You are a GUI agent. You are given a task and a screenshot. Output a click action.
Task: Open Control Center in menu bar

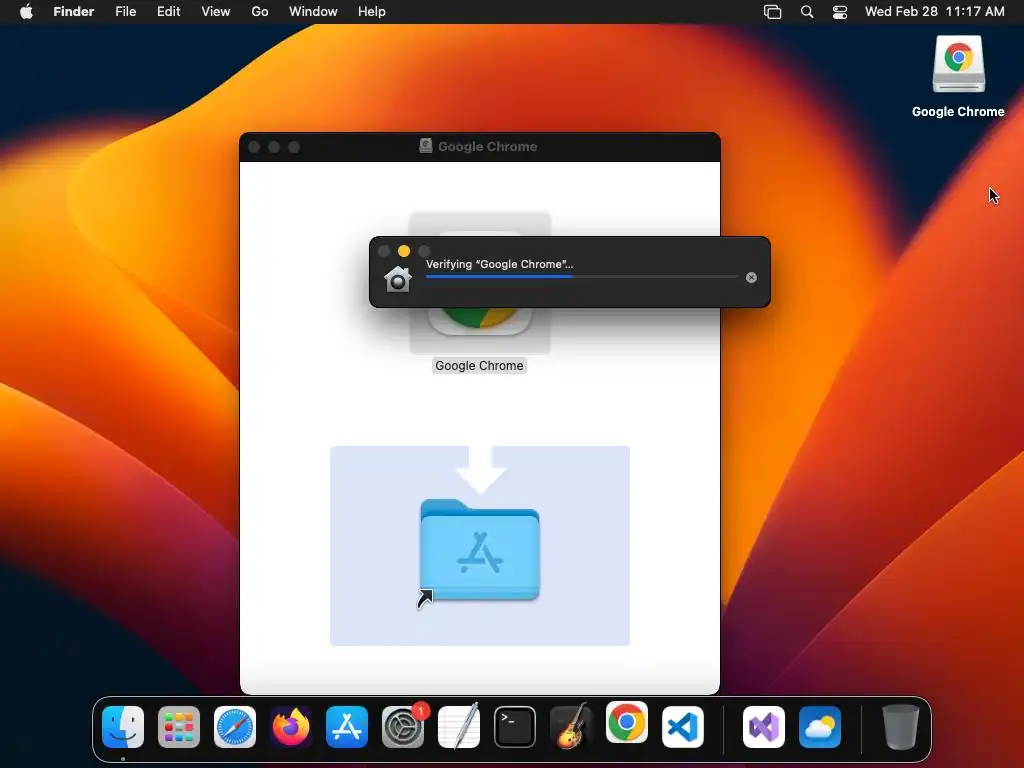(840, 12)
